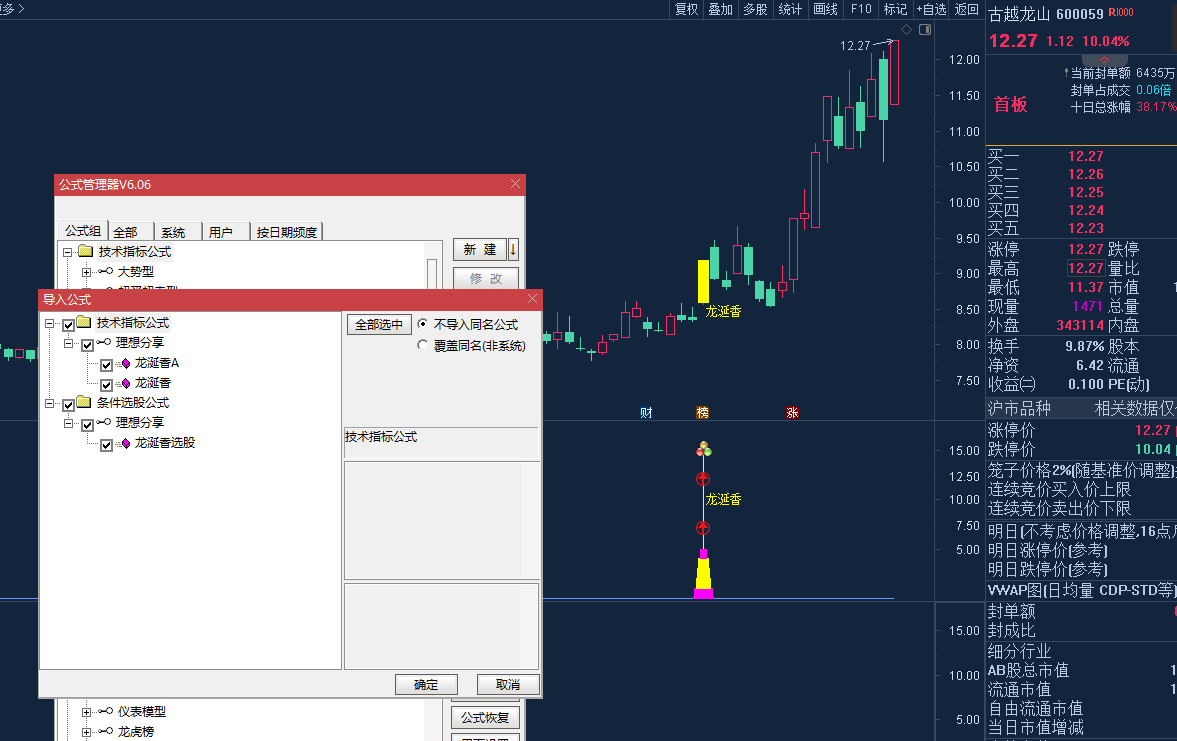
Task: Switch to the 按日期频度 tab
Action: point(286,232)
